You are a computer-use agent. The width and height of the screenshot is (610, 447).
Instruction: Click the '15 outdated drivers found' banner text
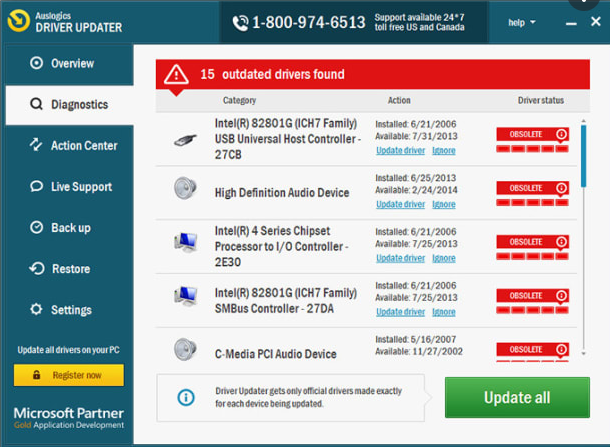(x=272, y=74)
